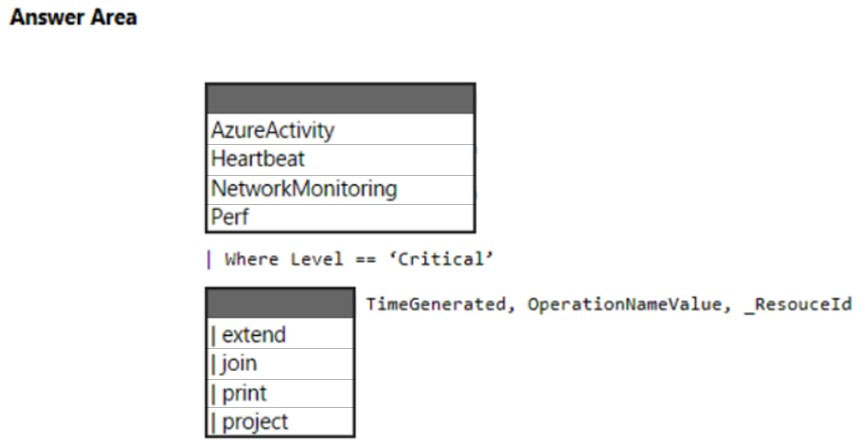The image size is (862, 448).
Task: Select AzureActivity in the table dropdown
Action: coord(340,130)
